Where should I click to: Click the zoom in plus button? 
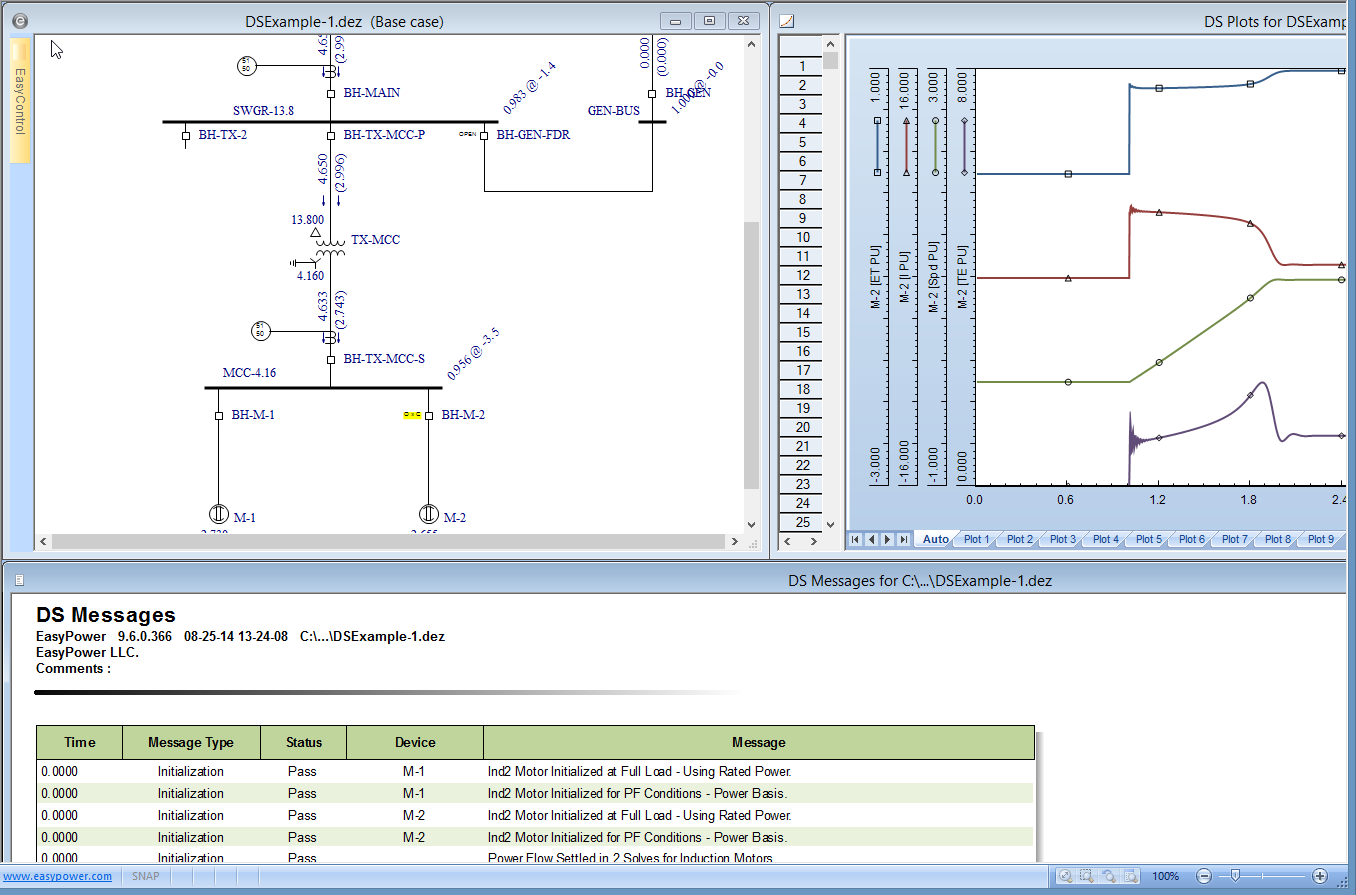pos(1320,876)
